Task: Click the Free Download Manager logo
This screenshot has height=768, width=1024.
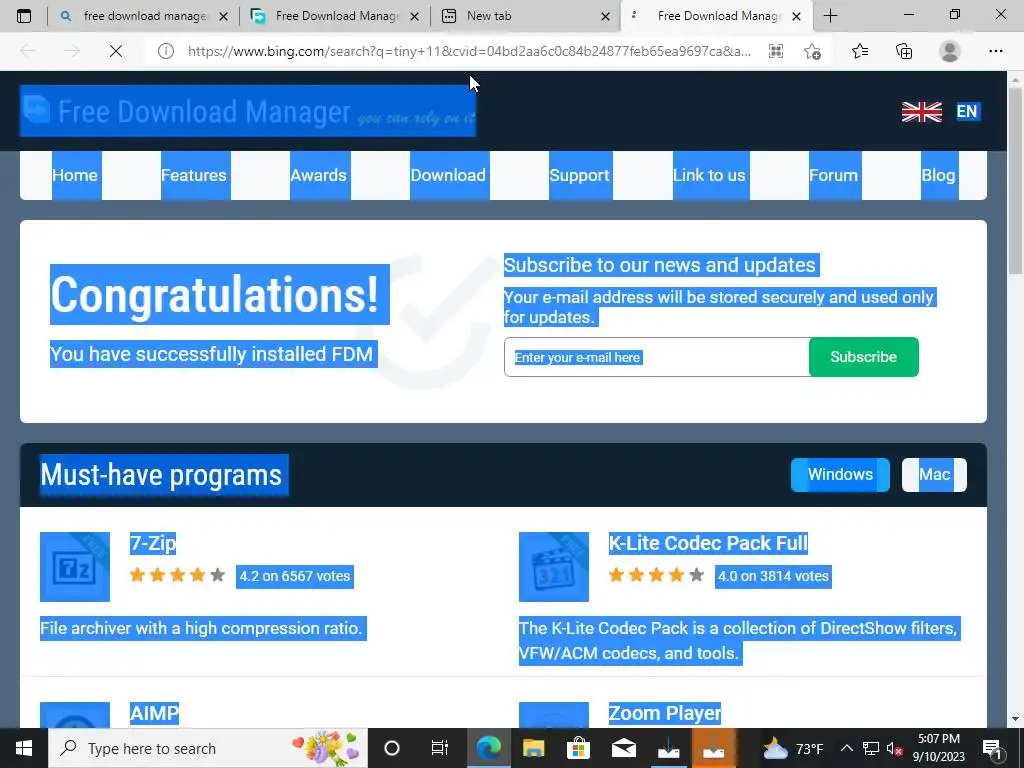Action: tap(248, 111)
